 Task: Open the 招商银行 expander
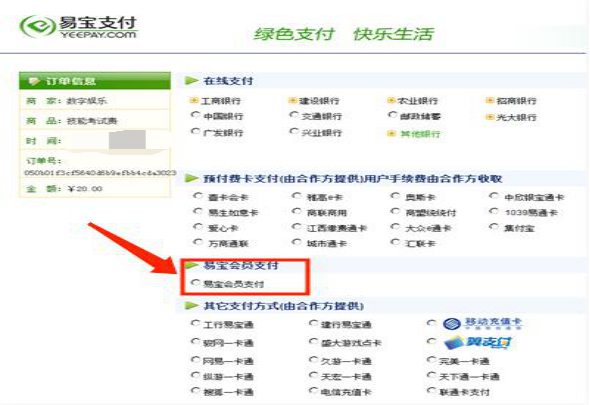tap(490, 100)
